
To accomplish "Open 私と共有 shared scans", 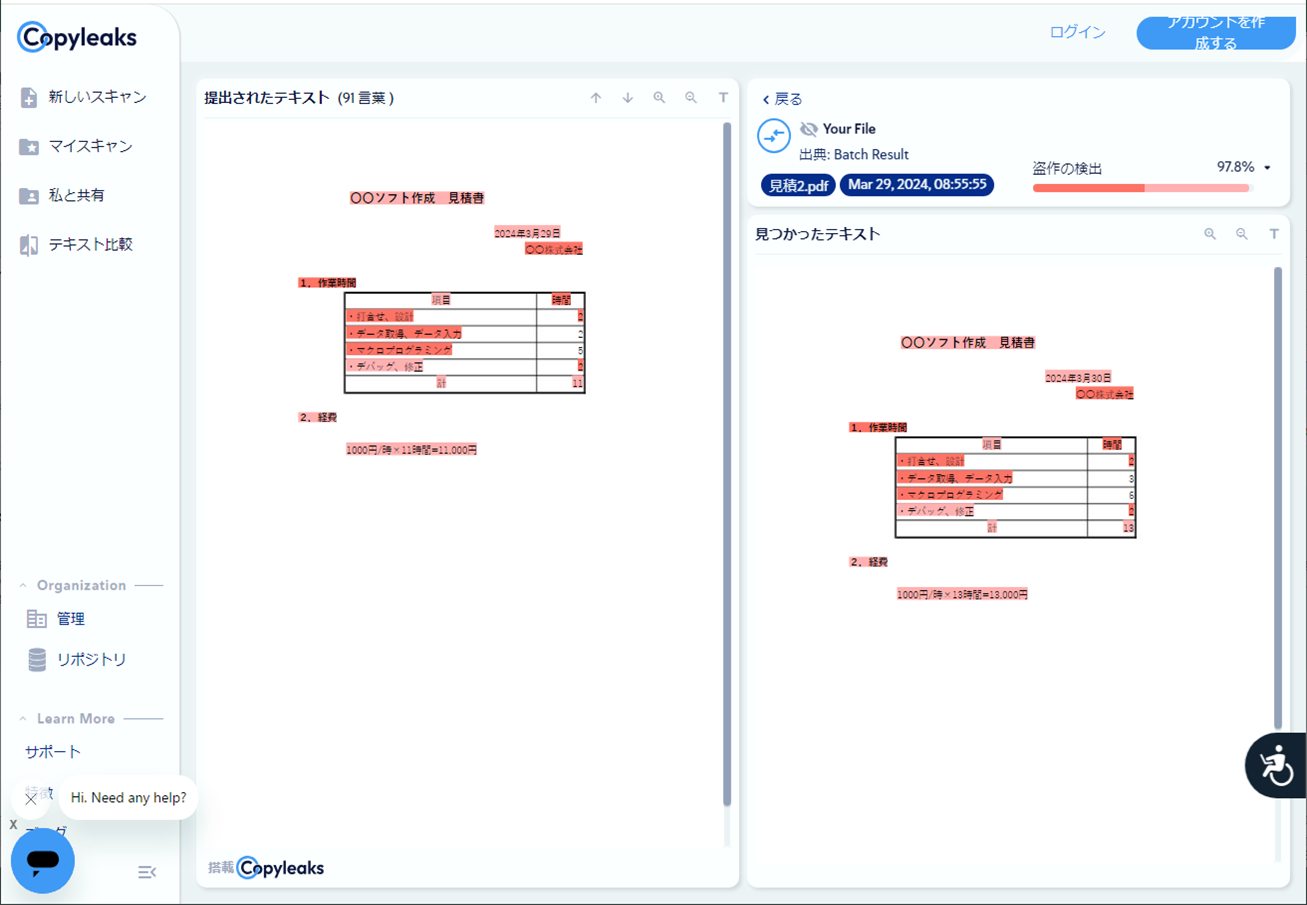I will click(x=76, y=195).
